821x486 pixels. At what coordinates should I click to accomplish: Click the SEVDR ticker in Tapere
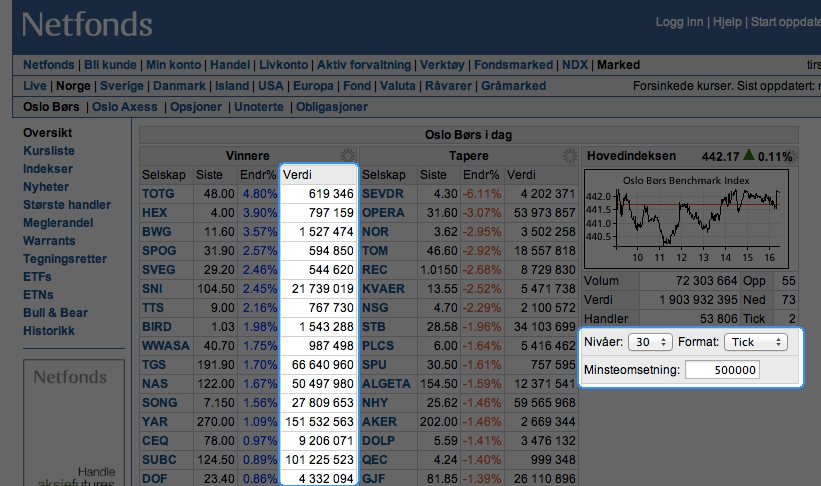pyautogui.click(x=383, y=194)
